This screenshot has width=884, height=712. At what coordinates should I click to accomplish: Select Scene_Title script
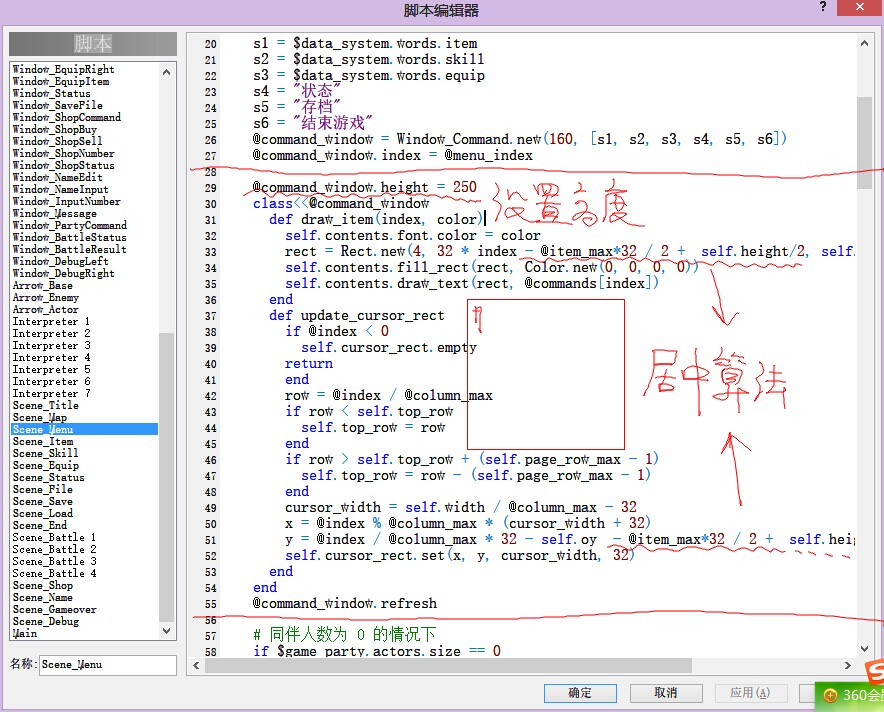point(46,405)
